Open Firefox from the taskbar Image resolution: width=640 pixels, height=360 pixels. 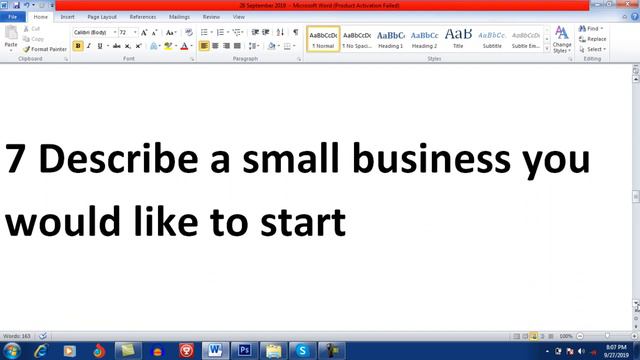99,351
